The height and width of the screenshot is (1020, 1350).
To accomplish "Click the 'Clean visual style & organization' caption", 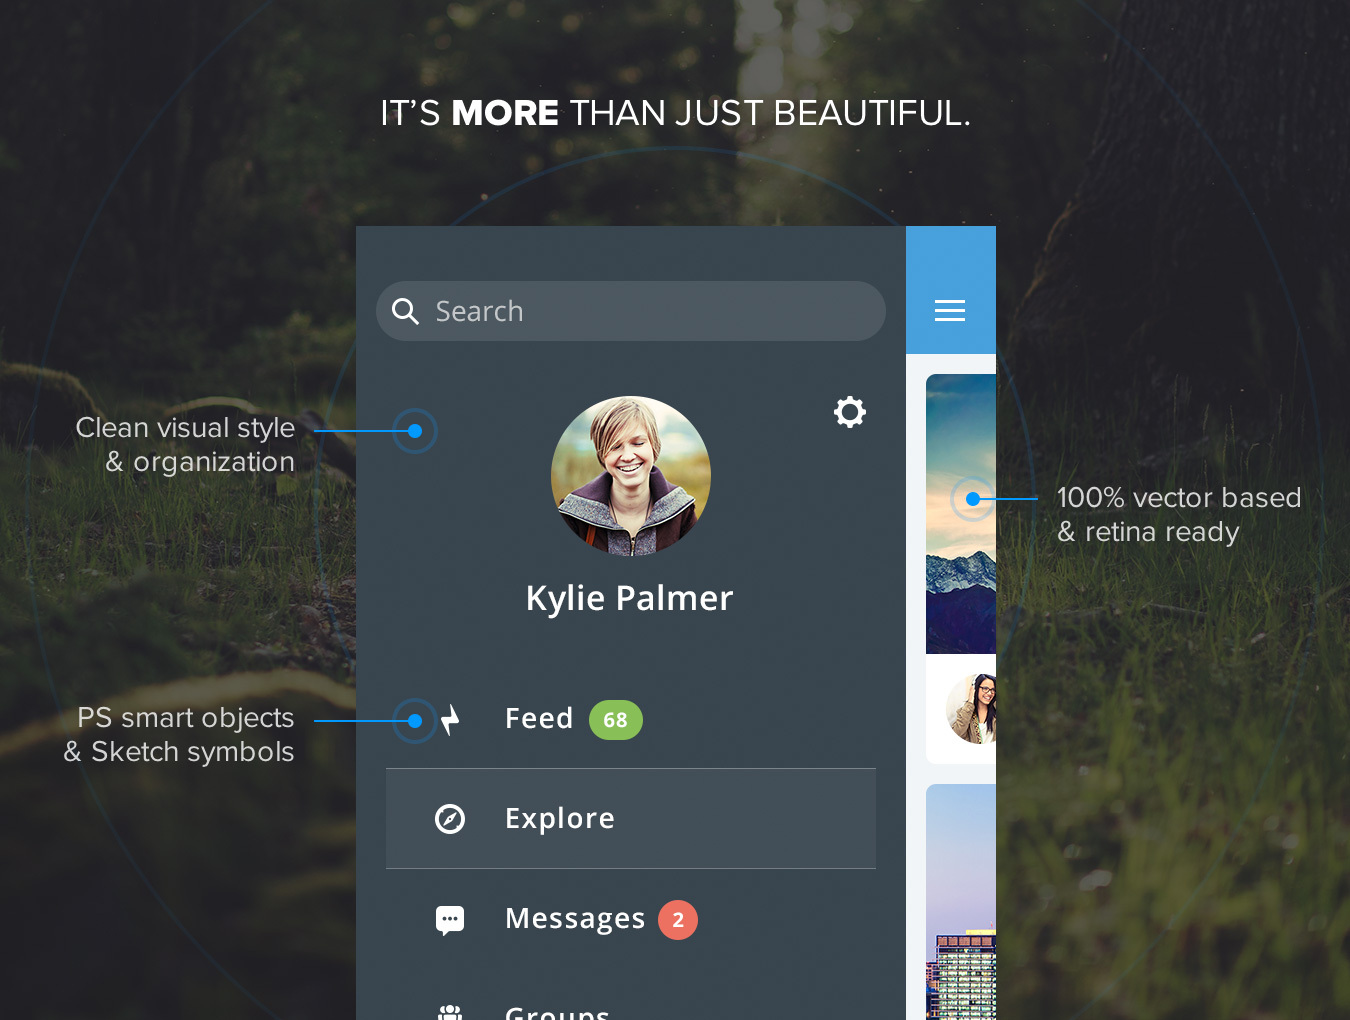I will coord(185,445).
